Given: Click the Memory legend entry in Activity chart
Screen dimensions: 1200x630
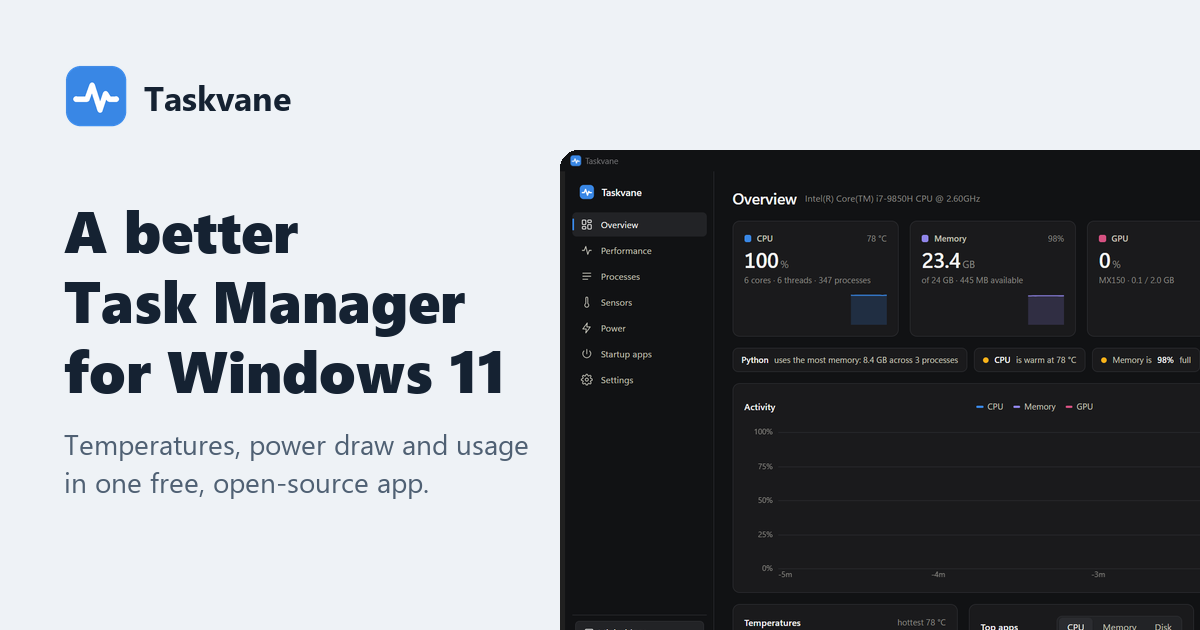Looking at the screenshot, I should tap(1034, 407).
